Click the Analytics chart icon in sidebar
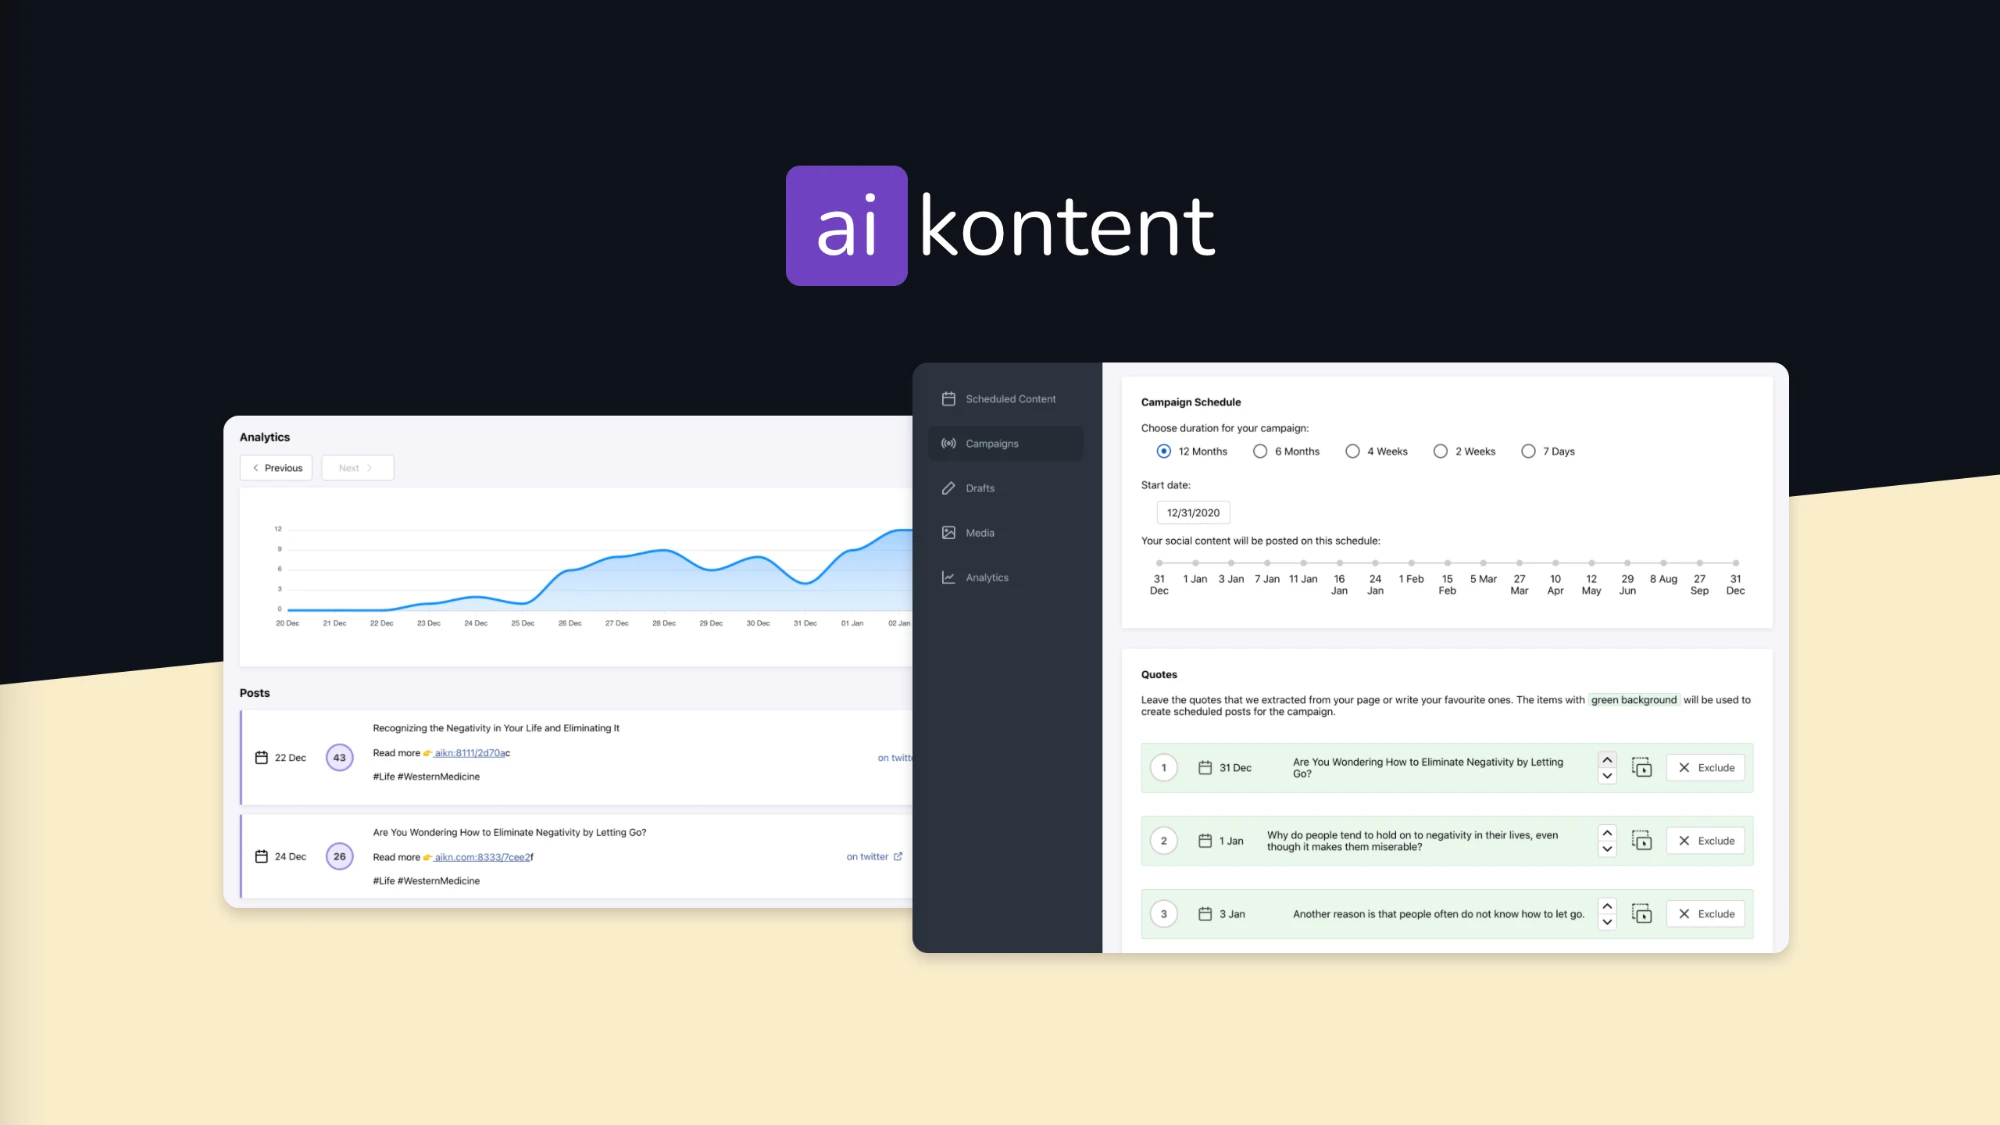Screen dimensions: 2000x1125 click(948, 578)
